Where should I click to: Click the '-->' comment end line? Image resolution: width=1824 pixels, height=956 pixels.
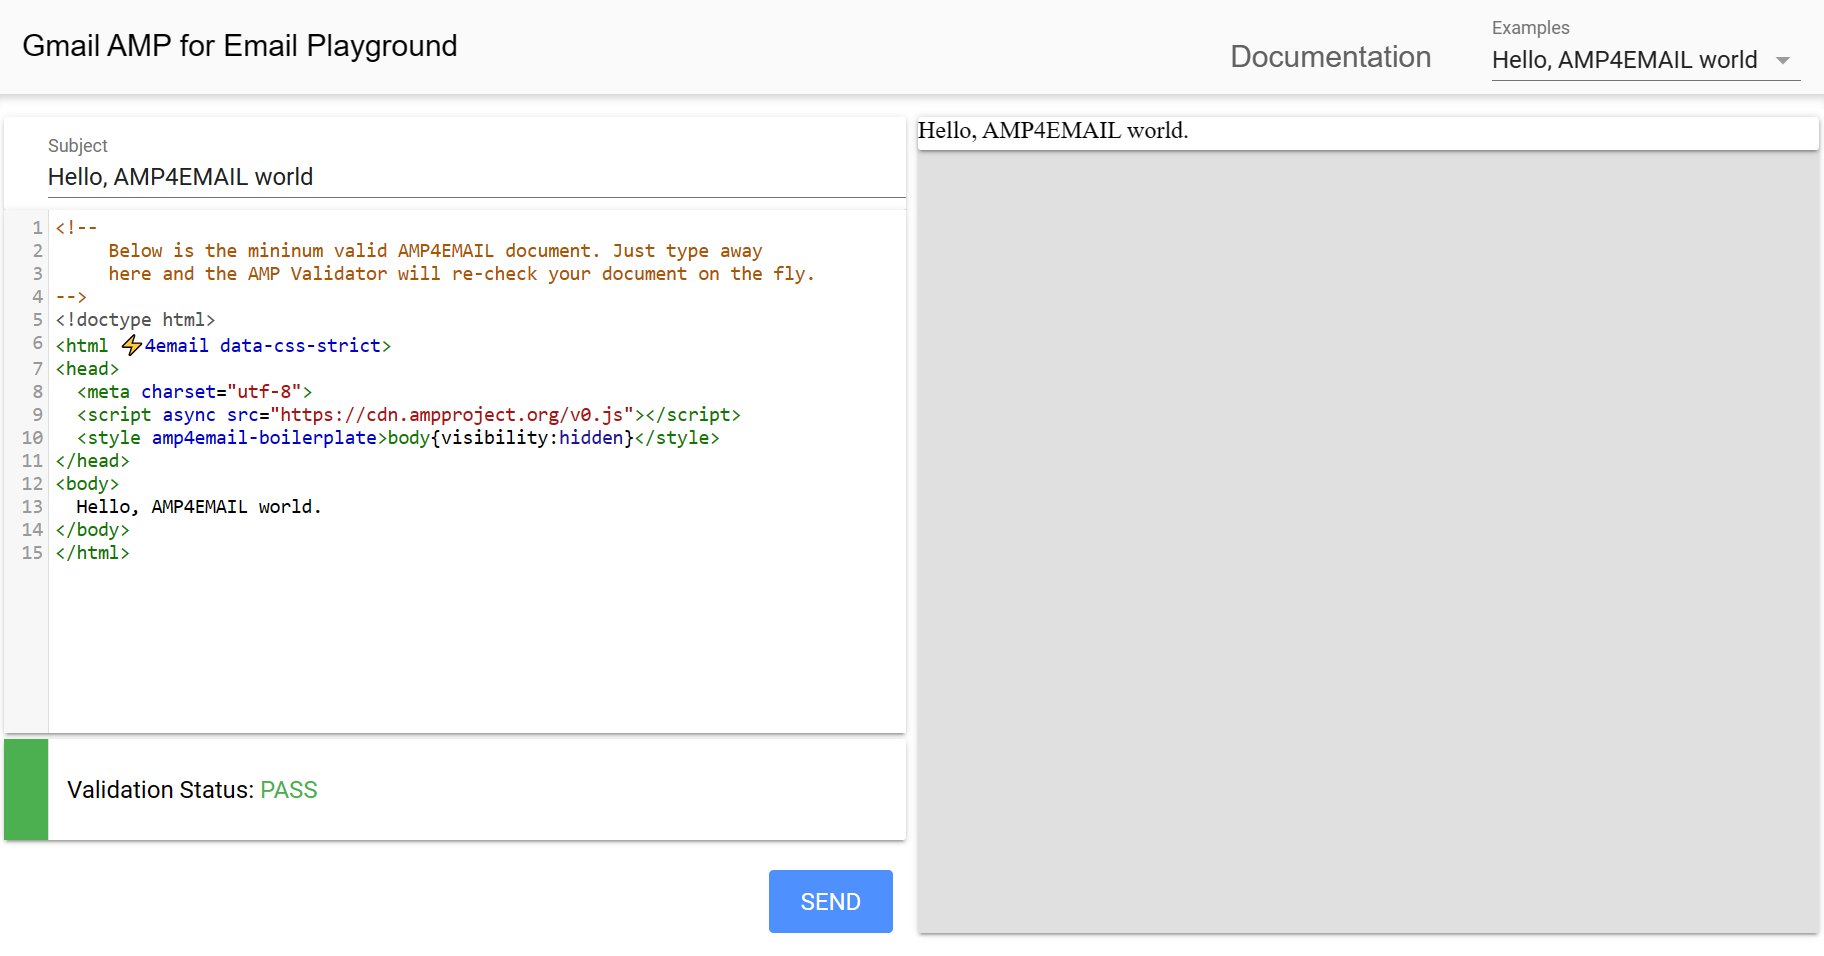pos(71,297)
